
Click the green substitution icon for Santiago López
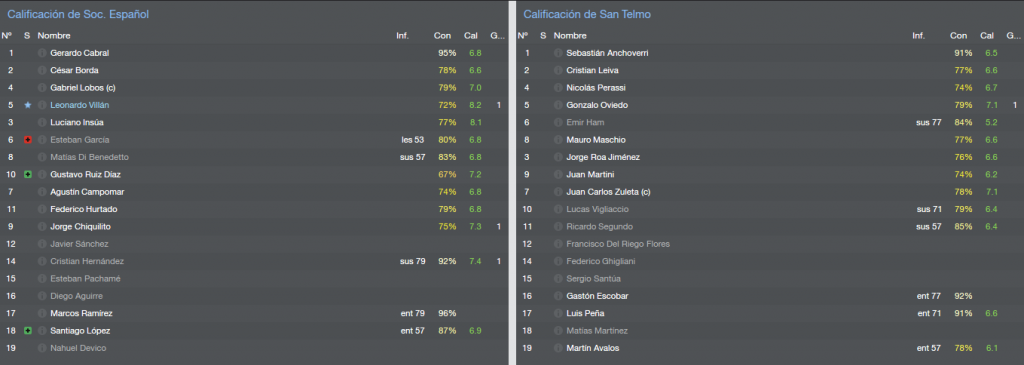coord(27,331)
